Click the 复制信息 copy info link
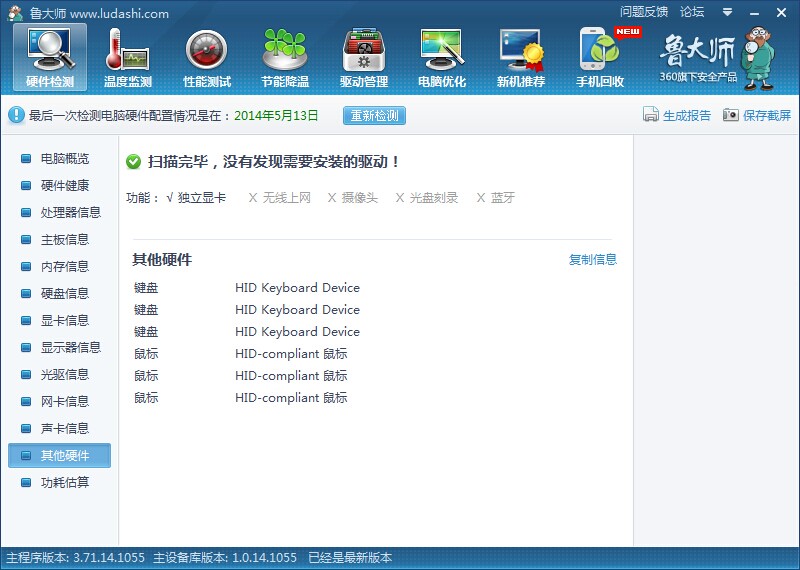Image resolution: width=800 pixels, height=570 pixels. [593, 259]
